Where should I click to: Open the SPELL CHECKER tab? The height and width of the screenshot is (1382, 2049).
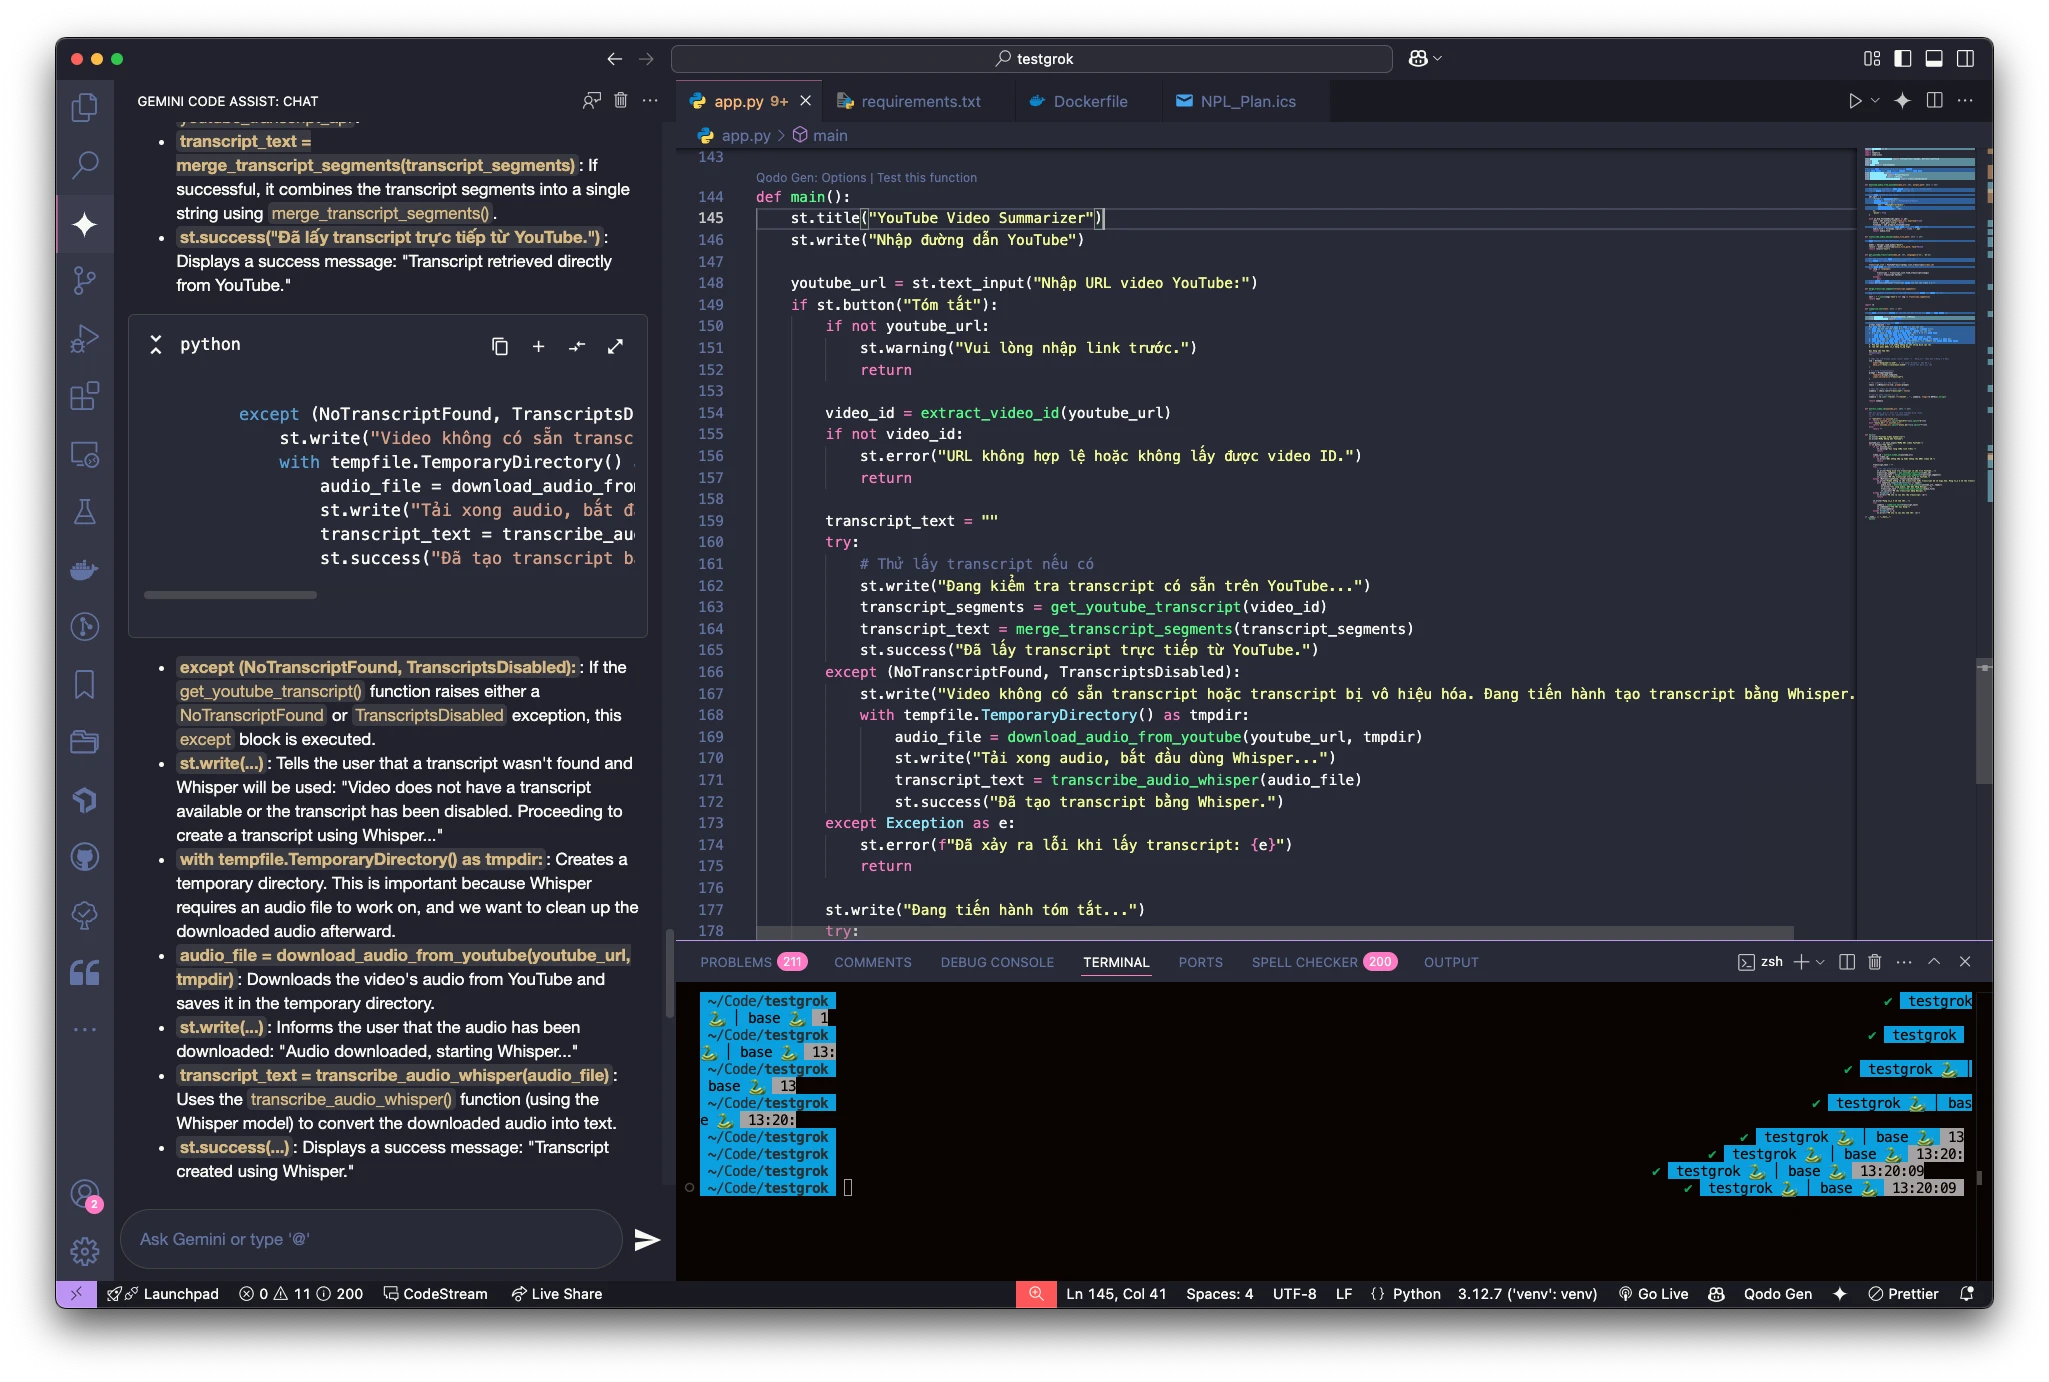(1323, 962)
